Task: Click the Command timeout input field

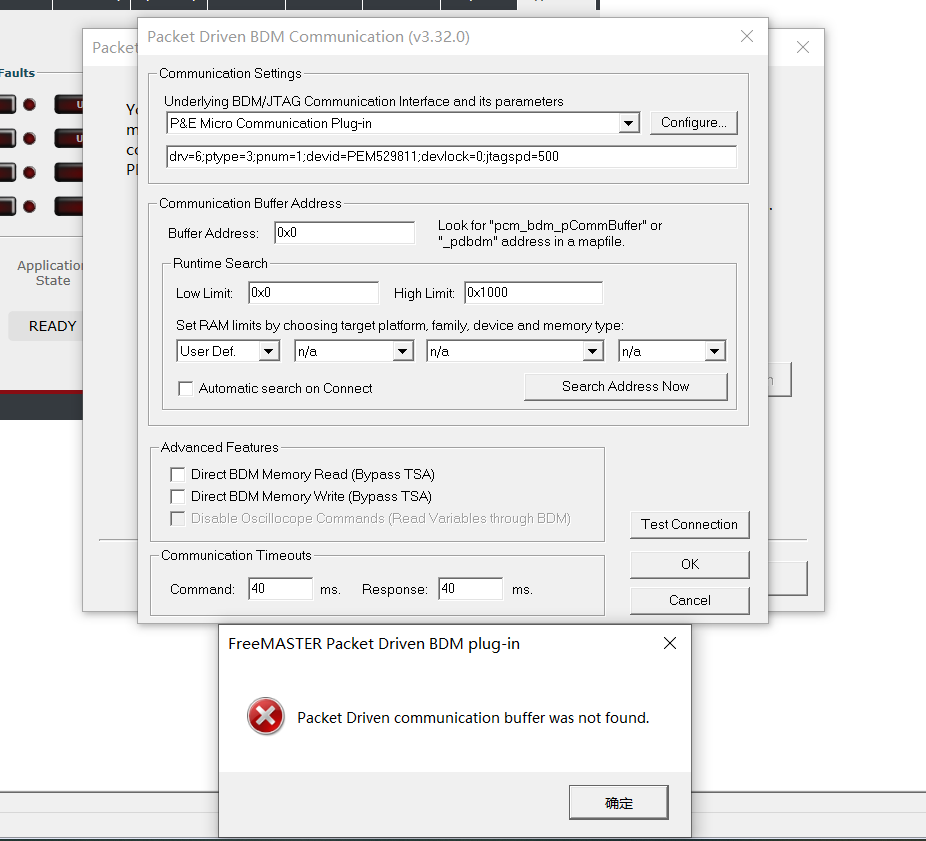Action: click(x=280, y=588)
